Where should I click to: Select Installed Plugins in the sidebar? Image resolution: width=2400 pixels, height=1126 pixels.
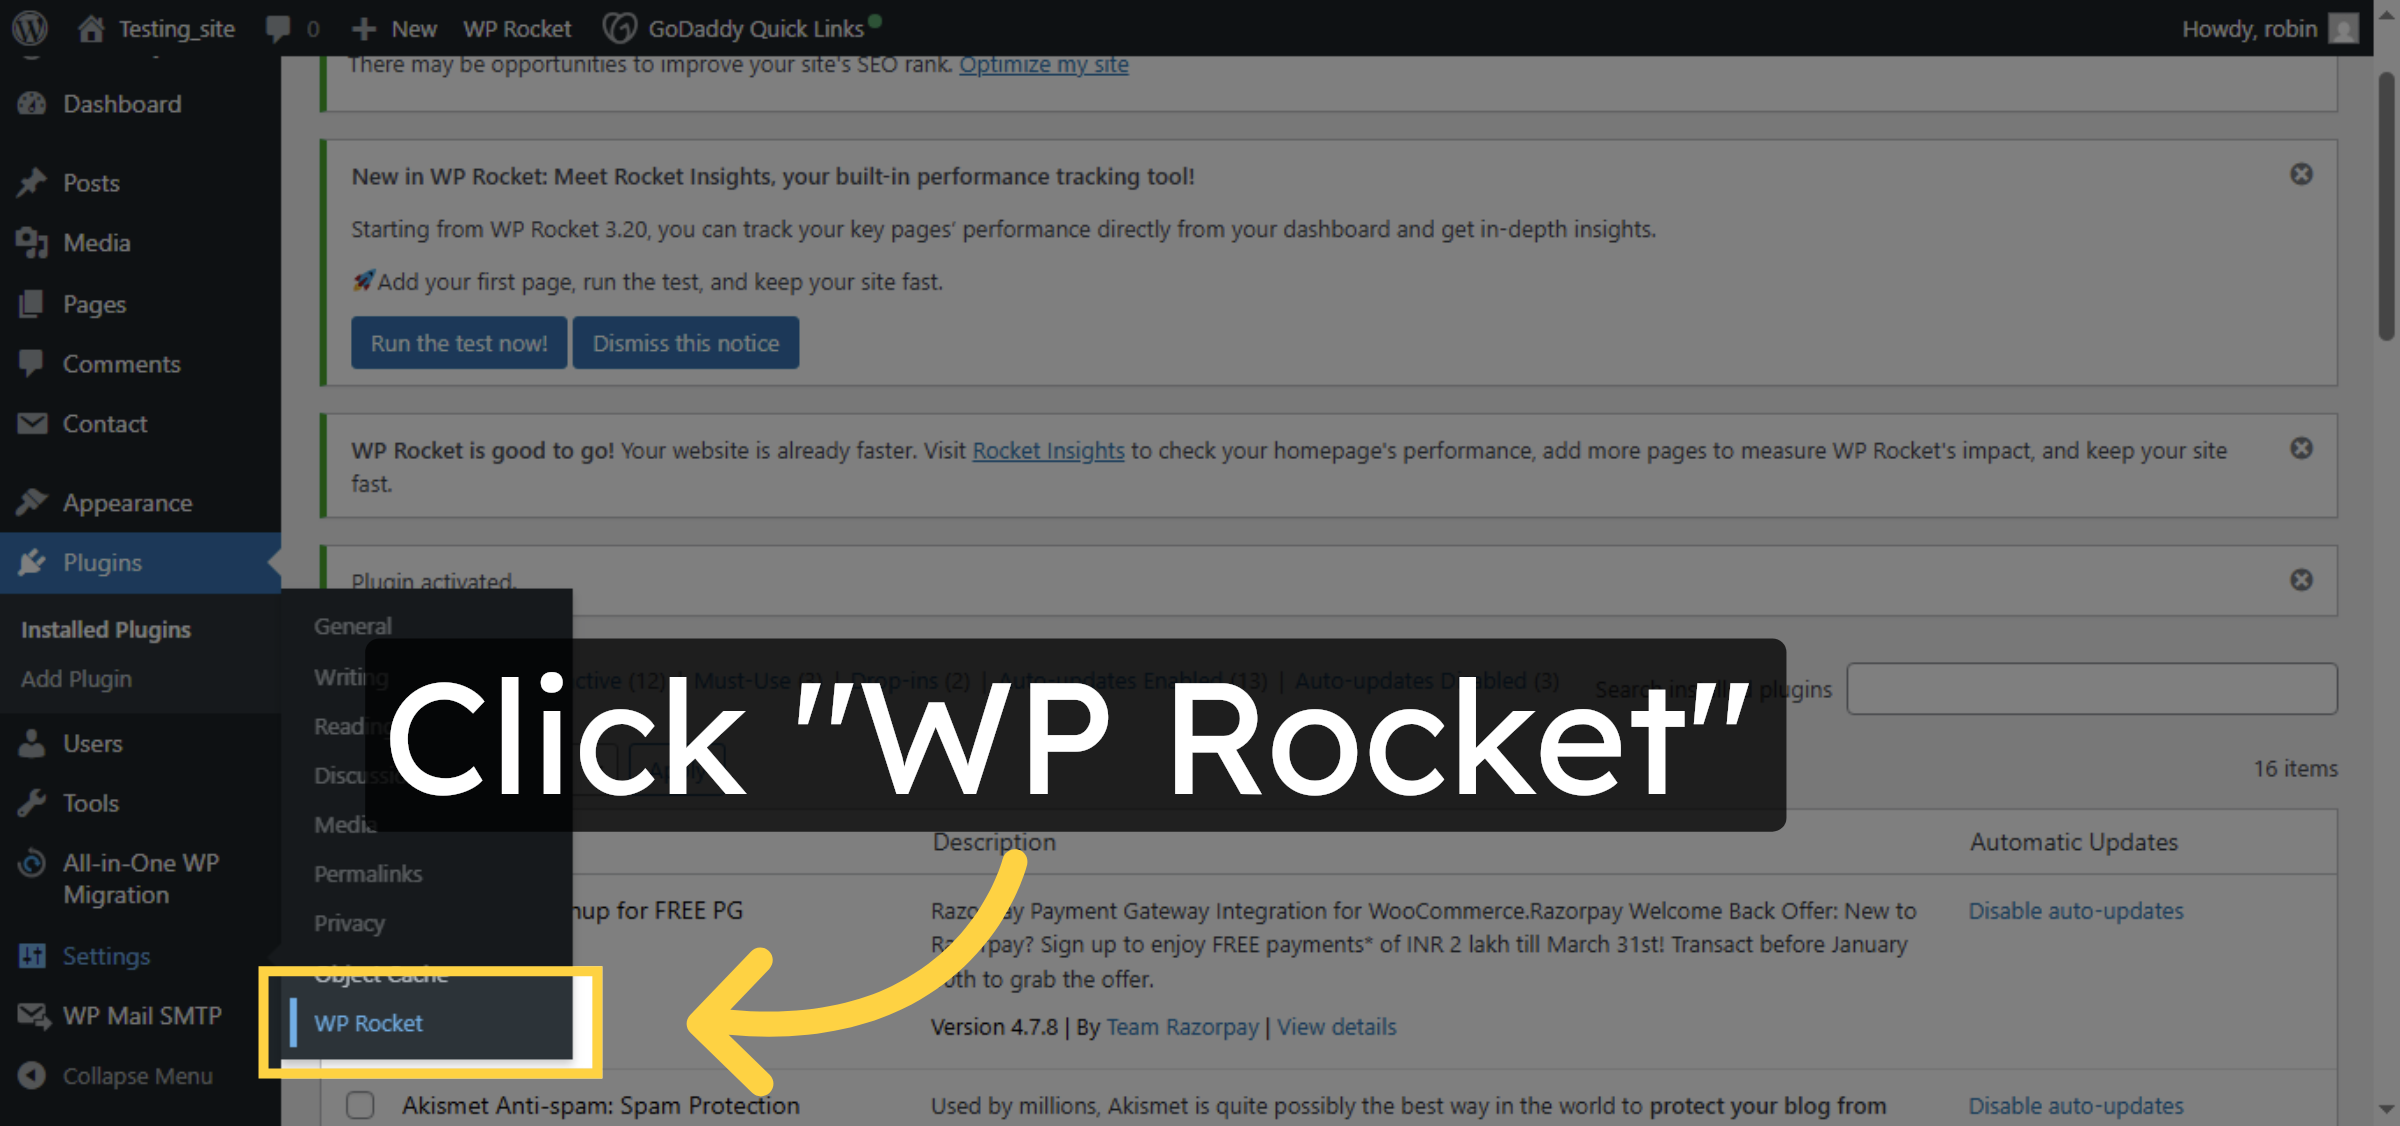[105, 628]
